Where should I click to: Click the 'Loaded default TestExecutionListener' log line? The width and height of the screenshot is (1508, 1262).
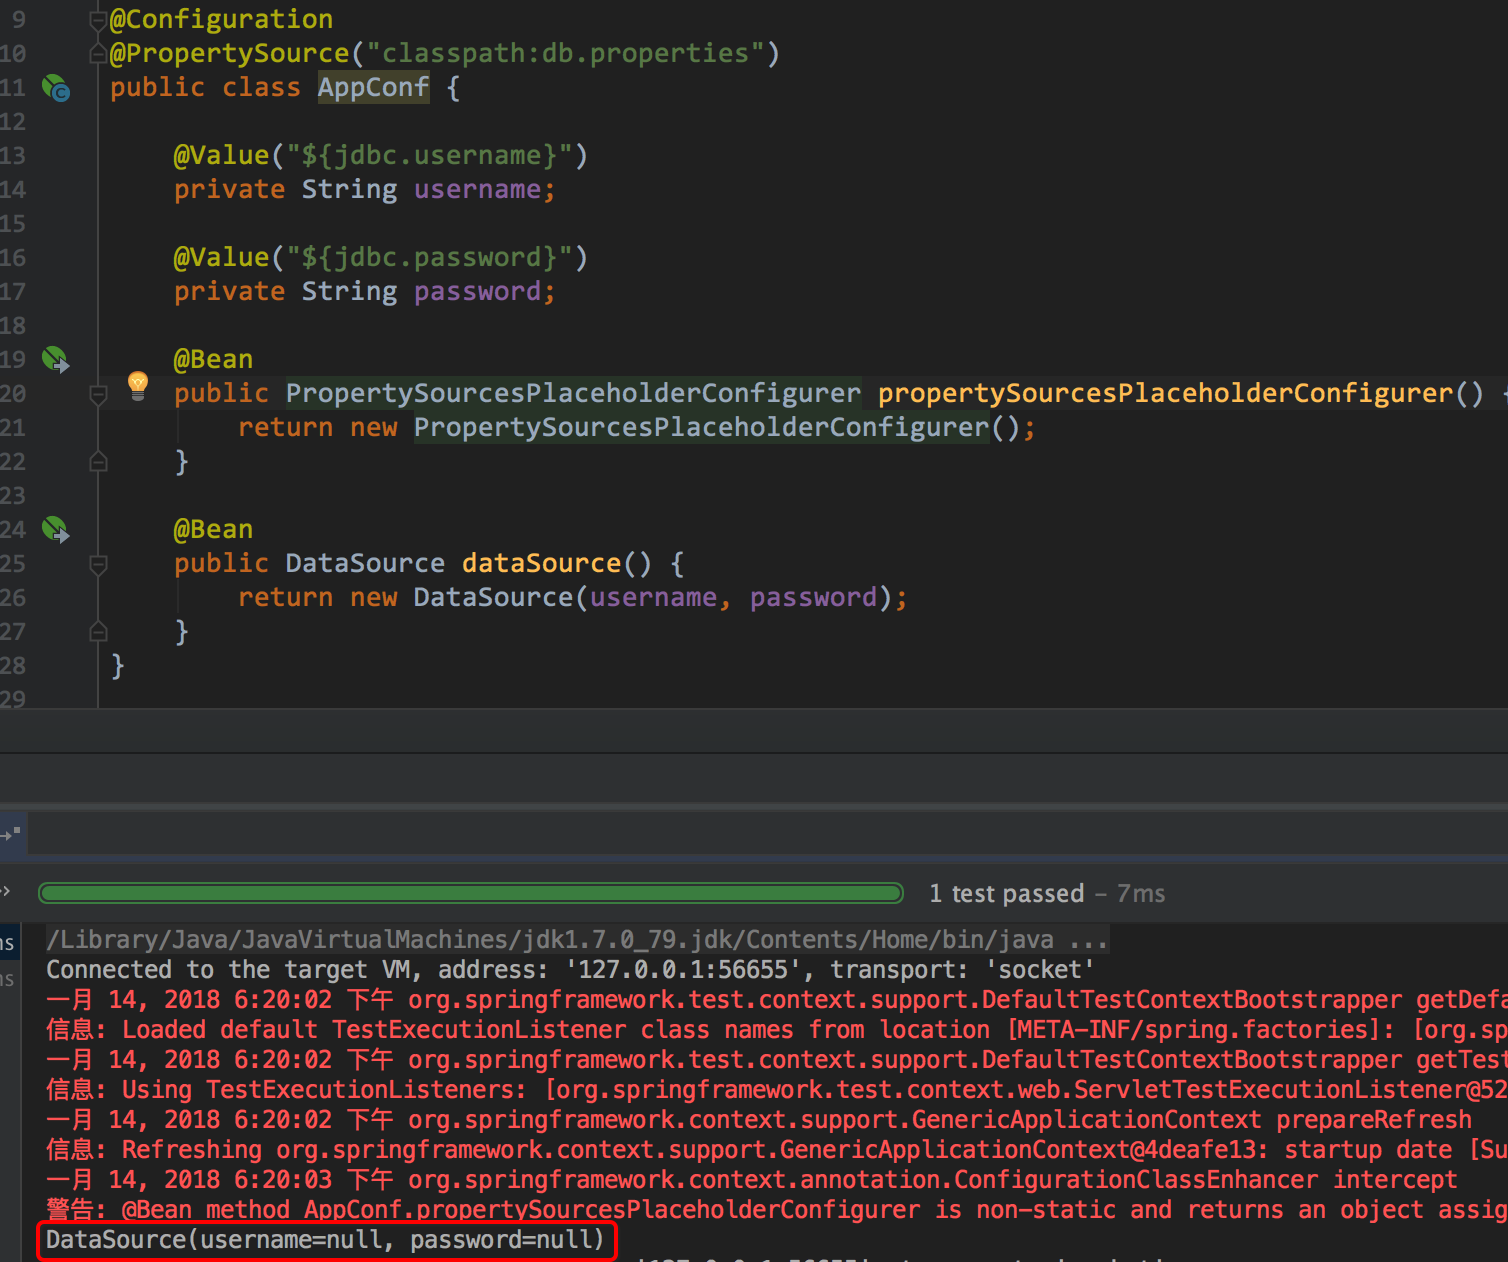[x=777, y=1029]
